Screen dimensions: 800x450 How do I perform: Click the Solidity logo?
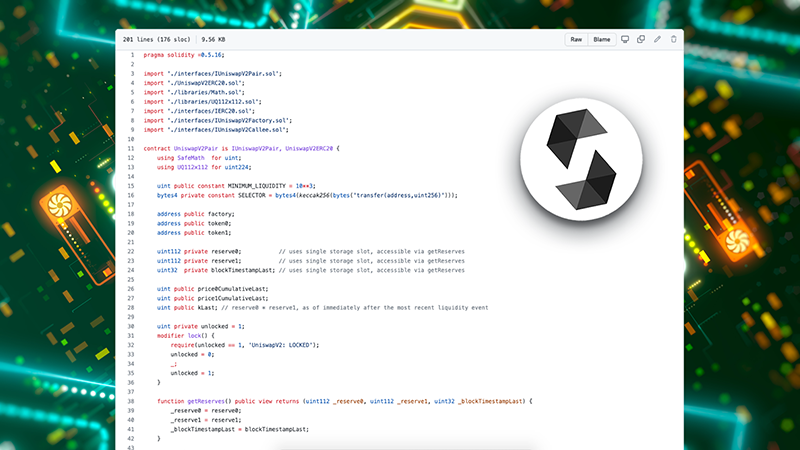(581, 159)
